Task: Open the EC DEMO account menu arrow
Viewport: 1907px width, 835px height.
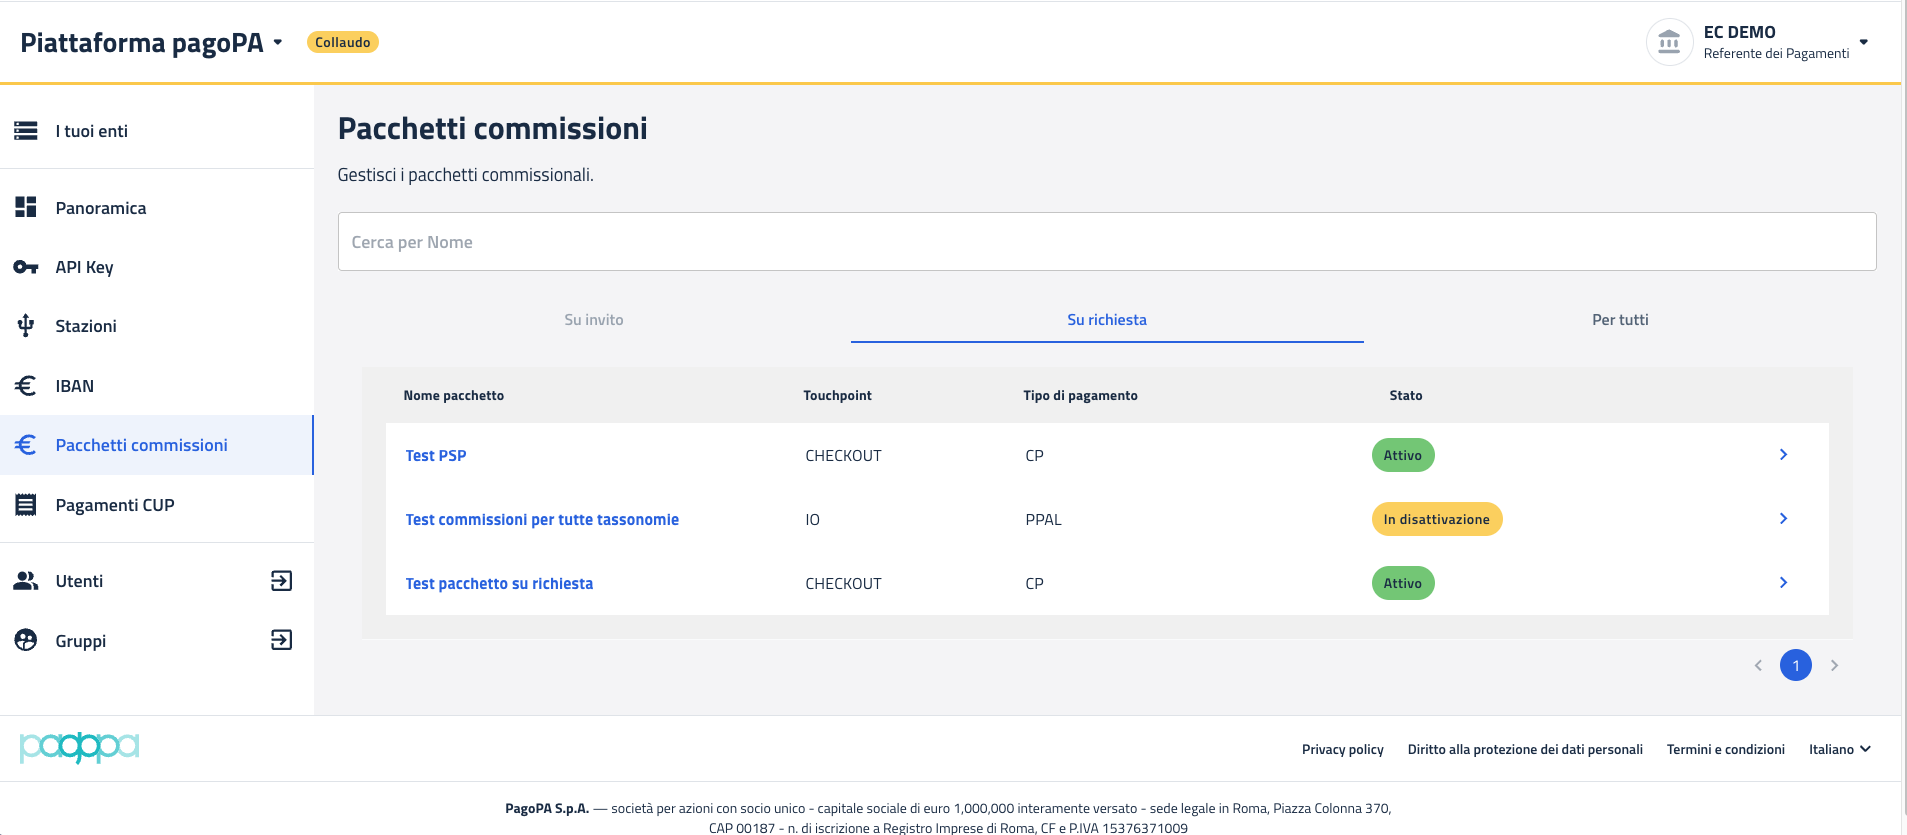Action: coord(1864,42)
